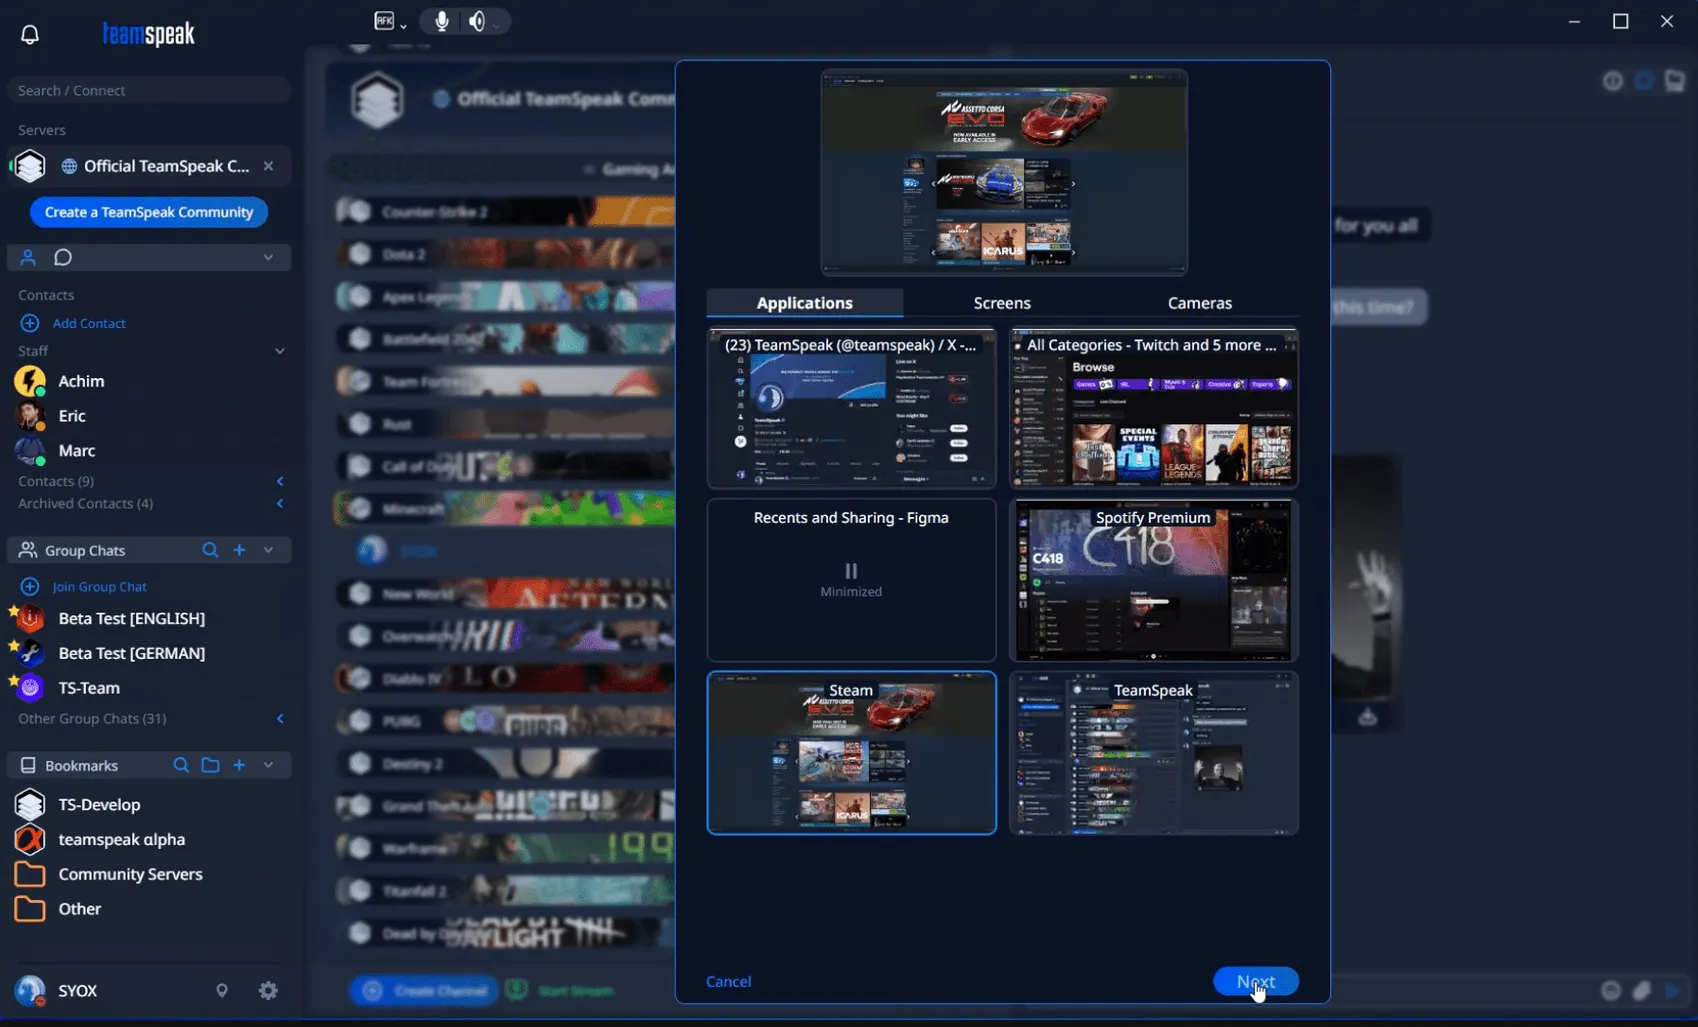This screenshot has width=1698, height=1027.
Task: Switch to the Screens tab
Action: click(x=1001, y=302)
